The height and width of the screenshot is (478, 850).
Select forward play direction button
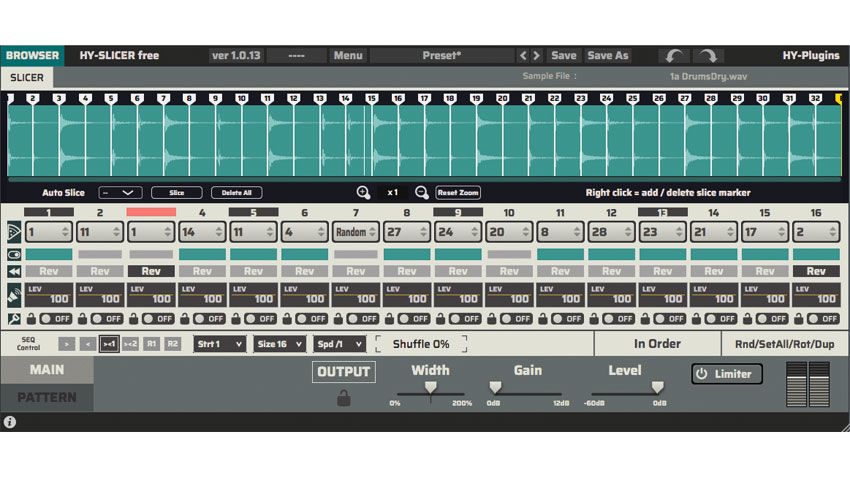coord(67,344)
